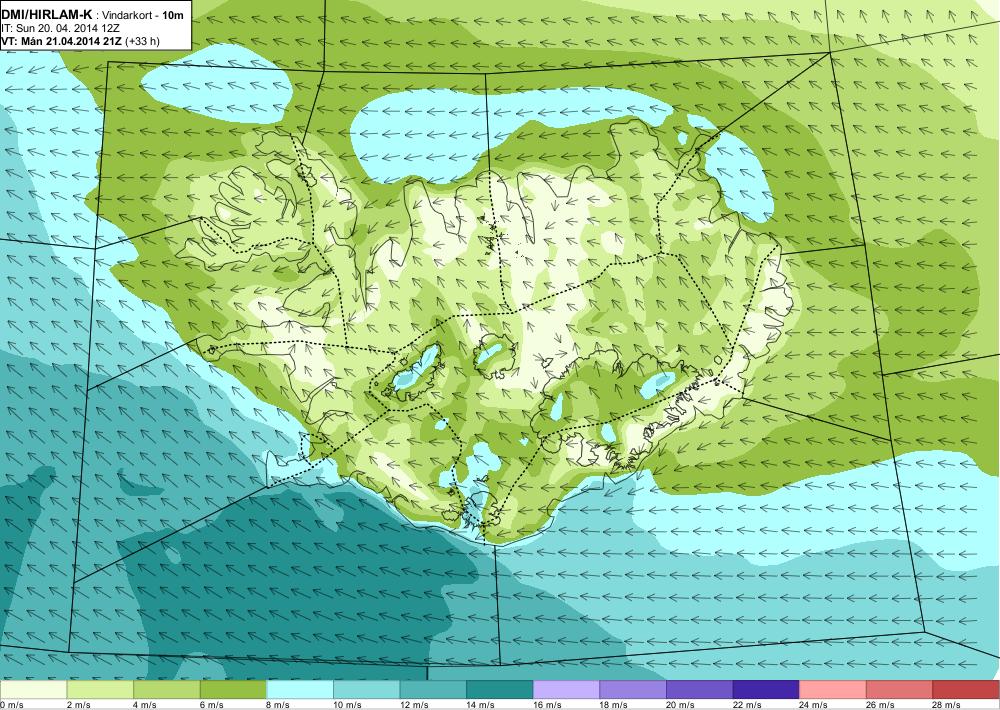
Task: Select the light green 2–4 m/s legend swatch
Action: (99, 690)
